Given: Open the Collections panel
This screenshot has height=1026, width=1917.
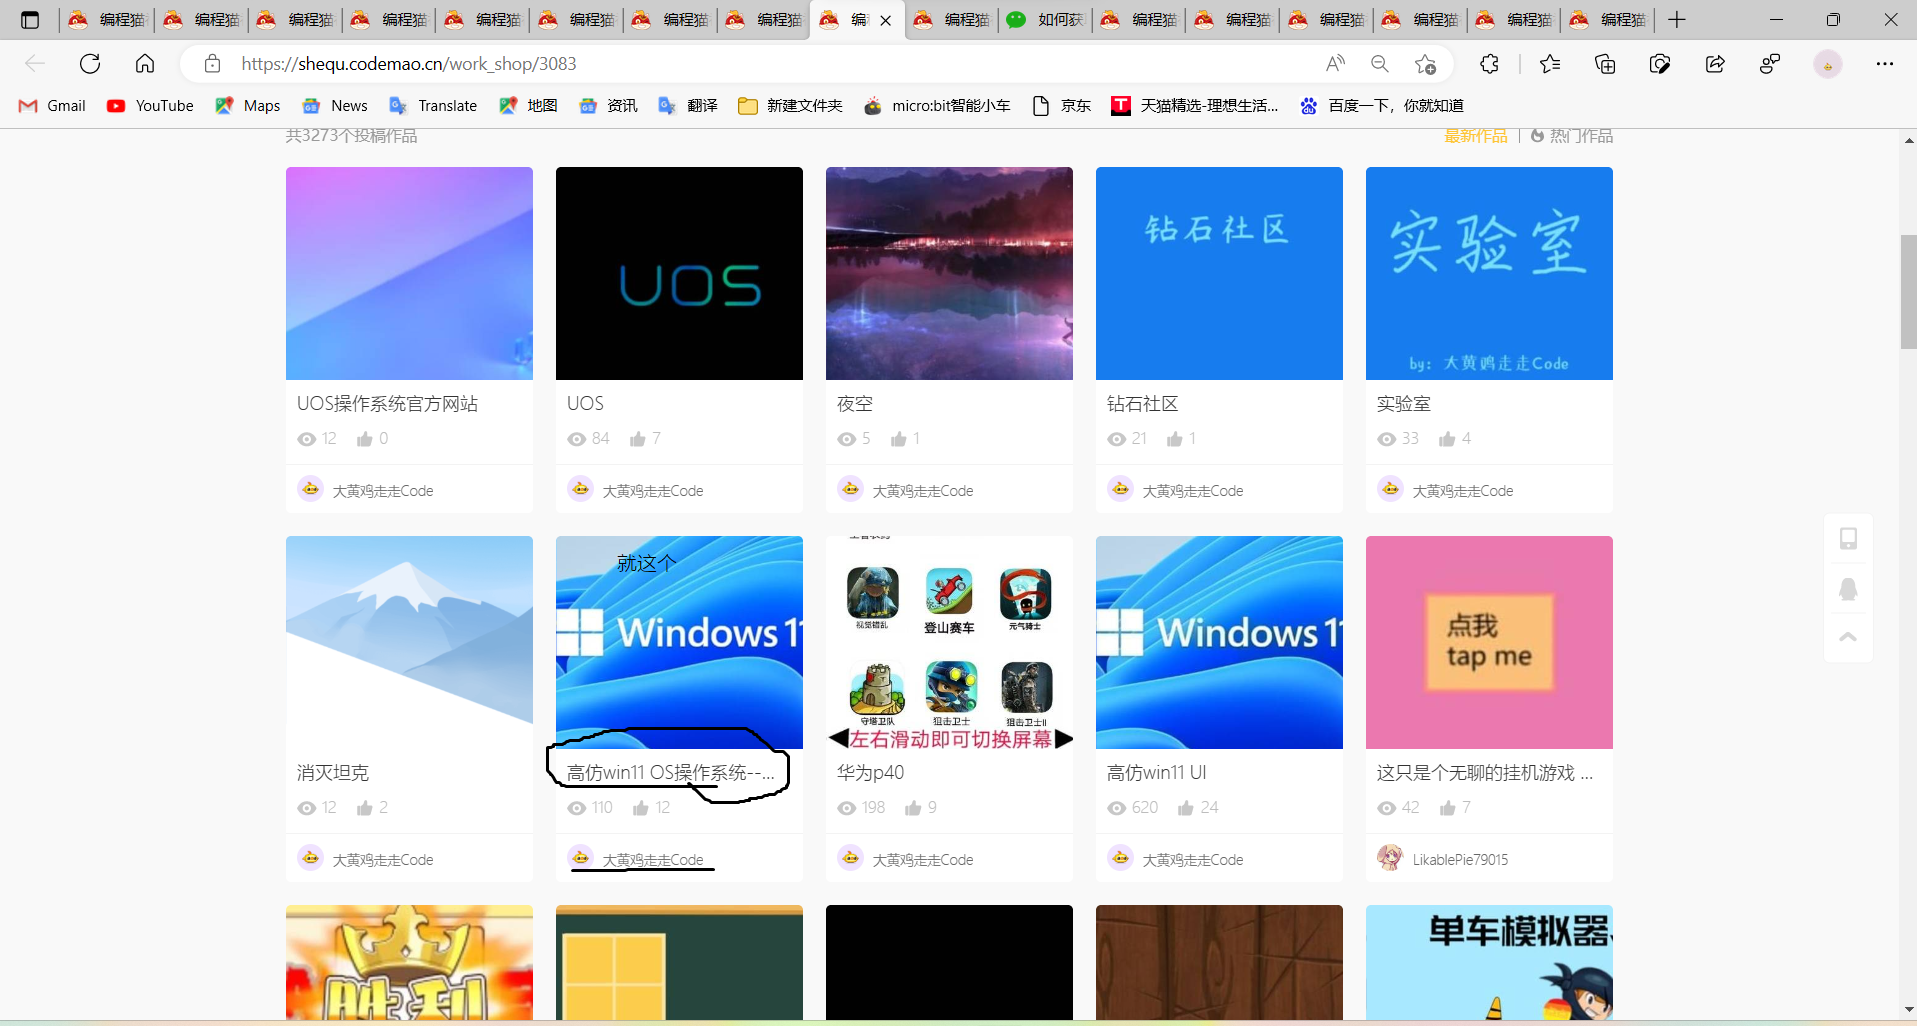Looking at the screenshot, I should (1605, 64).
